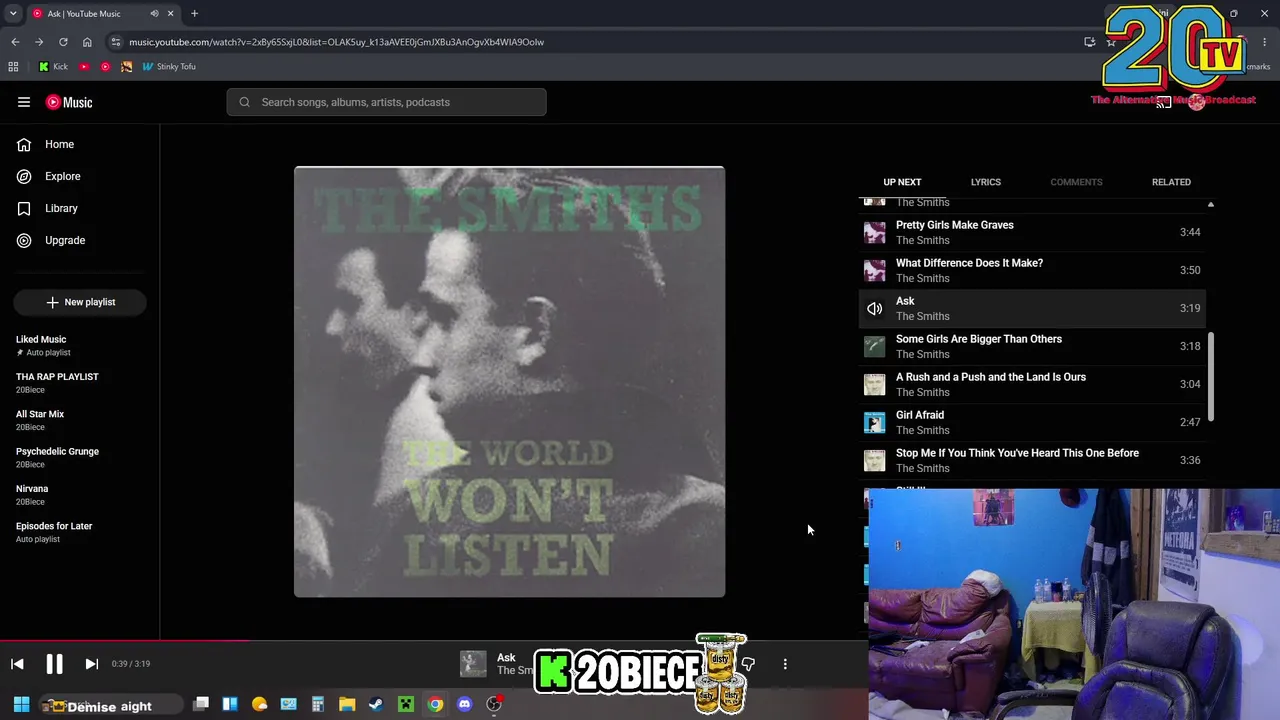Play Some Girls Are Bigger Than Others
1280x720 pixels.
pos(1032,346)
